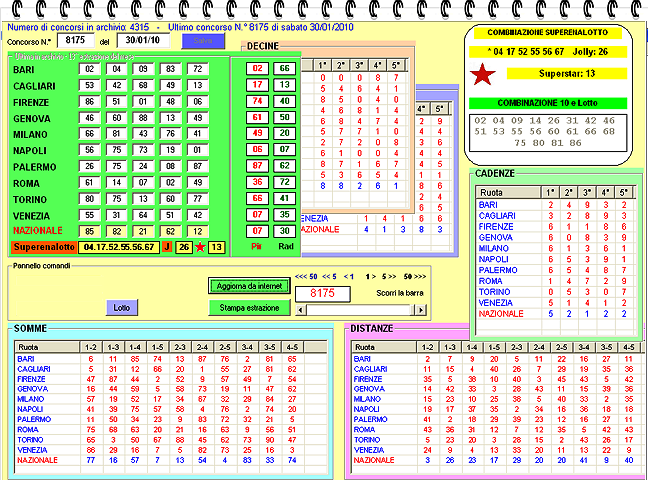Click the Jolly: 26 combination line
Image resolution: width=648 pixels, height=480 pixels.
point(548,52)
